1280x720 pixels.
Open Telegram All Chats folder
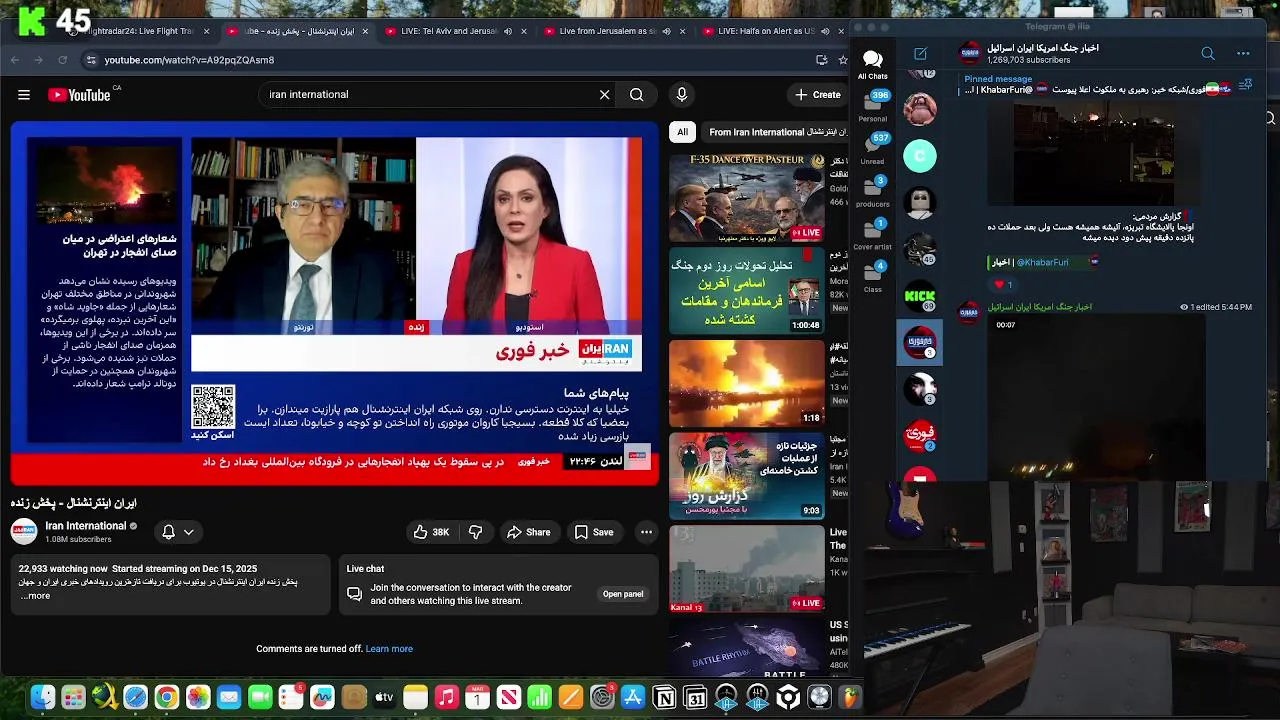pyautogui.click(x=872, y=65)
